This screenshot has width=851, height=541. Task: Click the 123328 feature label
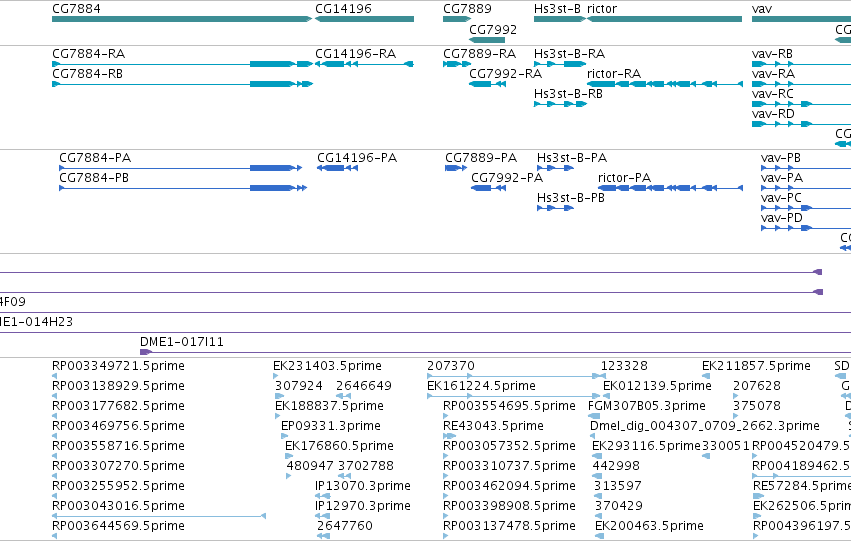click(625, 366)
